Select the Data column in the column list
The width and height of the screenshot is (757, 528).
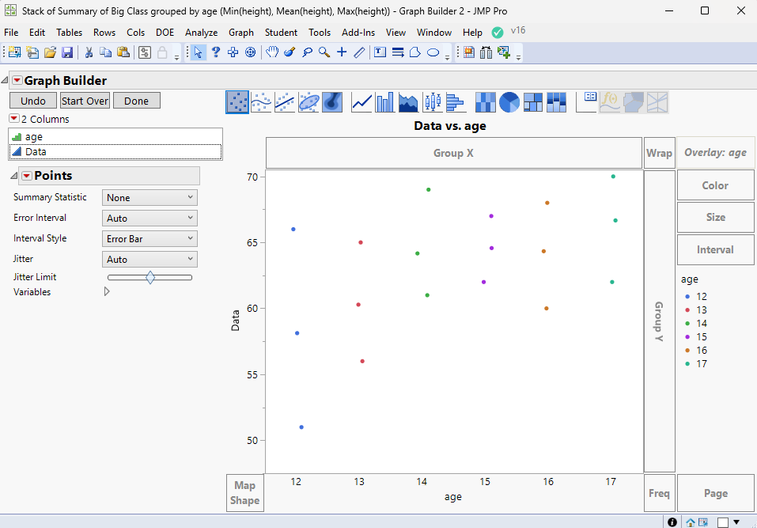tap(115, 152)
